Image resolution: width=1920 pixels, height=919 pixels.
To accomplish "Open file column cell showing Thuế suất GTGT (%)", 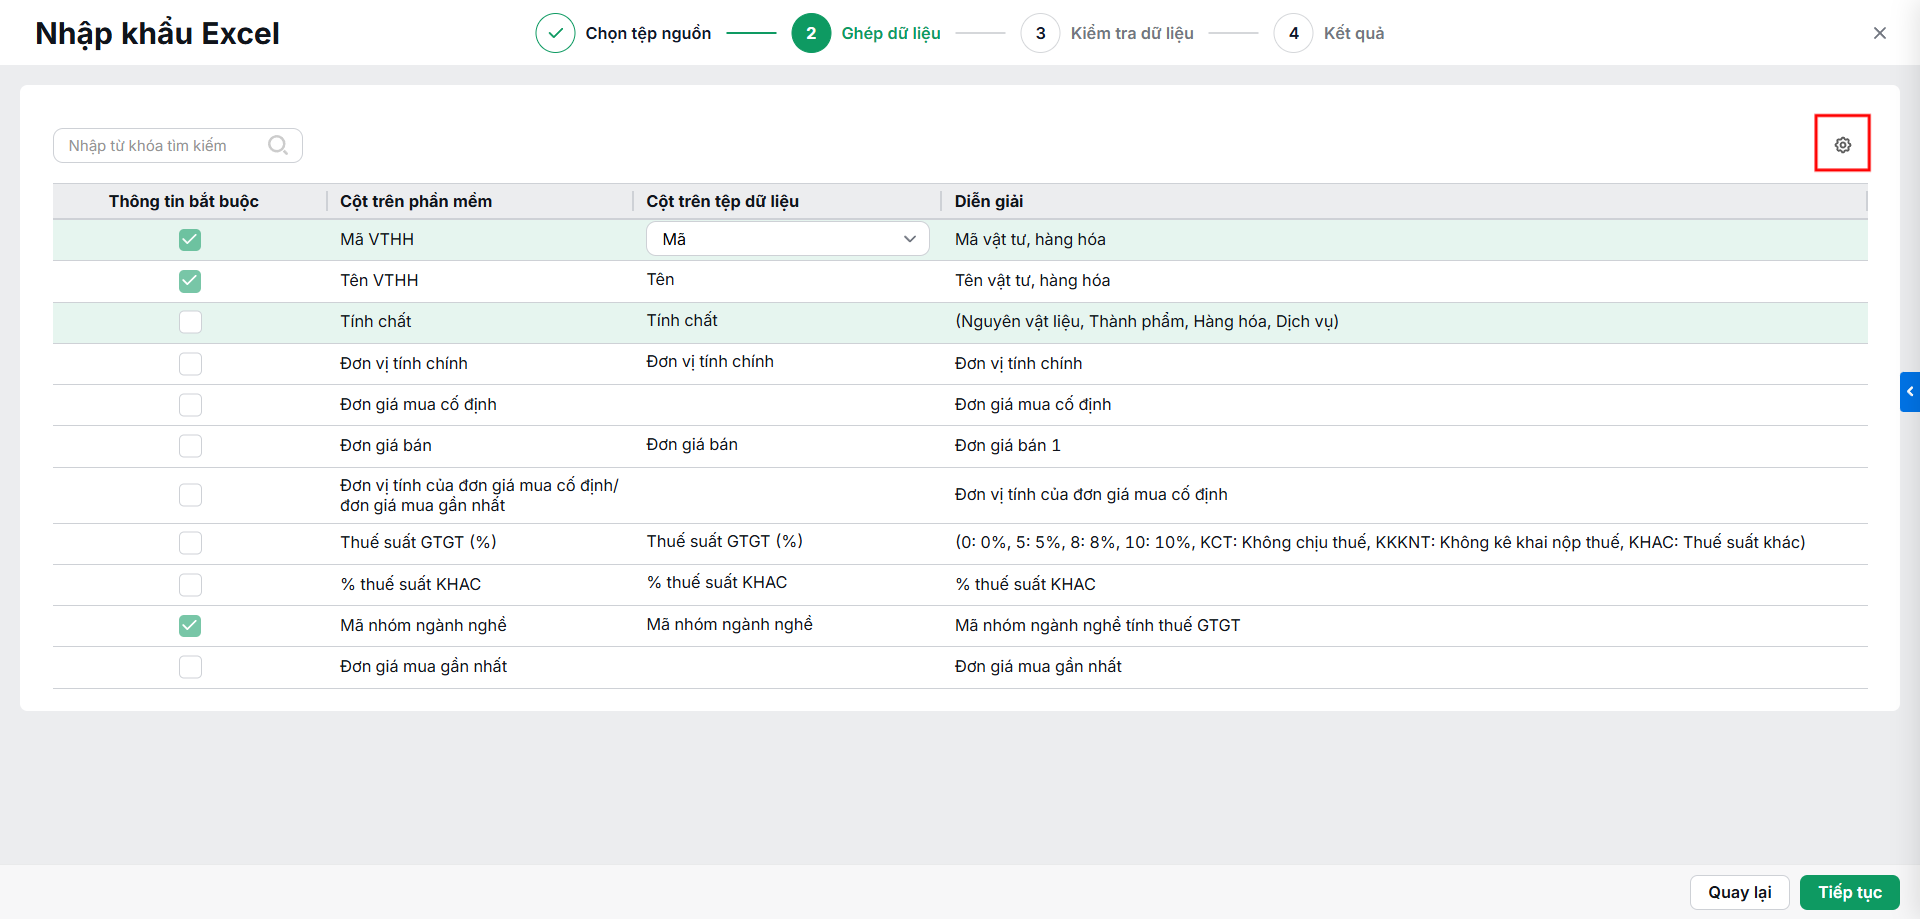I will (x=787, y=542).
